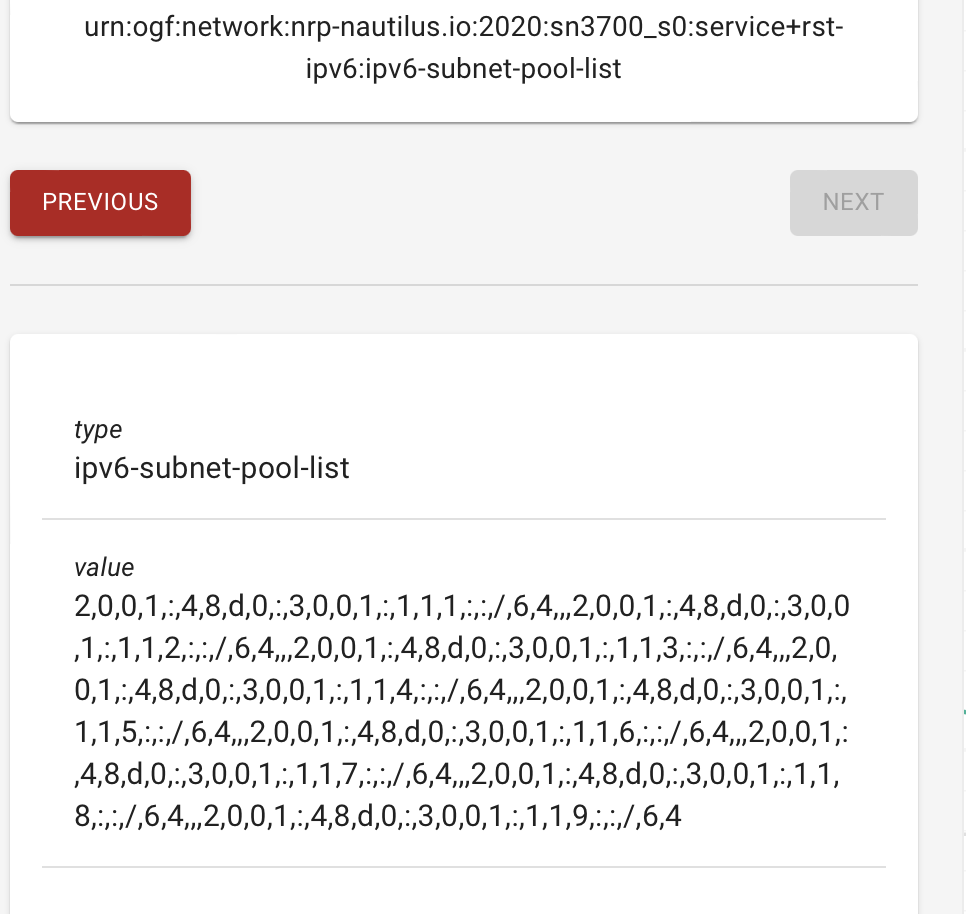Select the ipv6-subnet-pool-list type value
Screen dimensions: 966x914
pos(211,467)
